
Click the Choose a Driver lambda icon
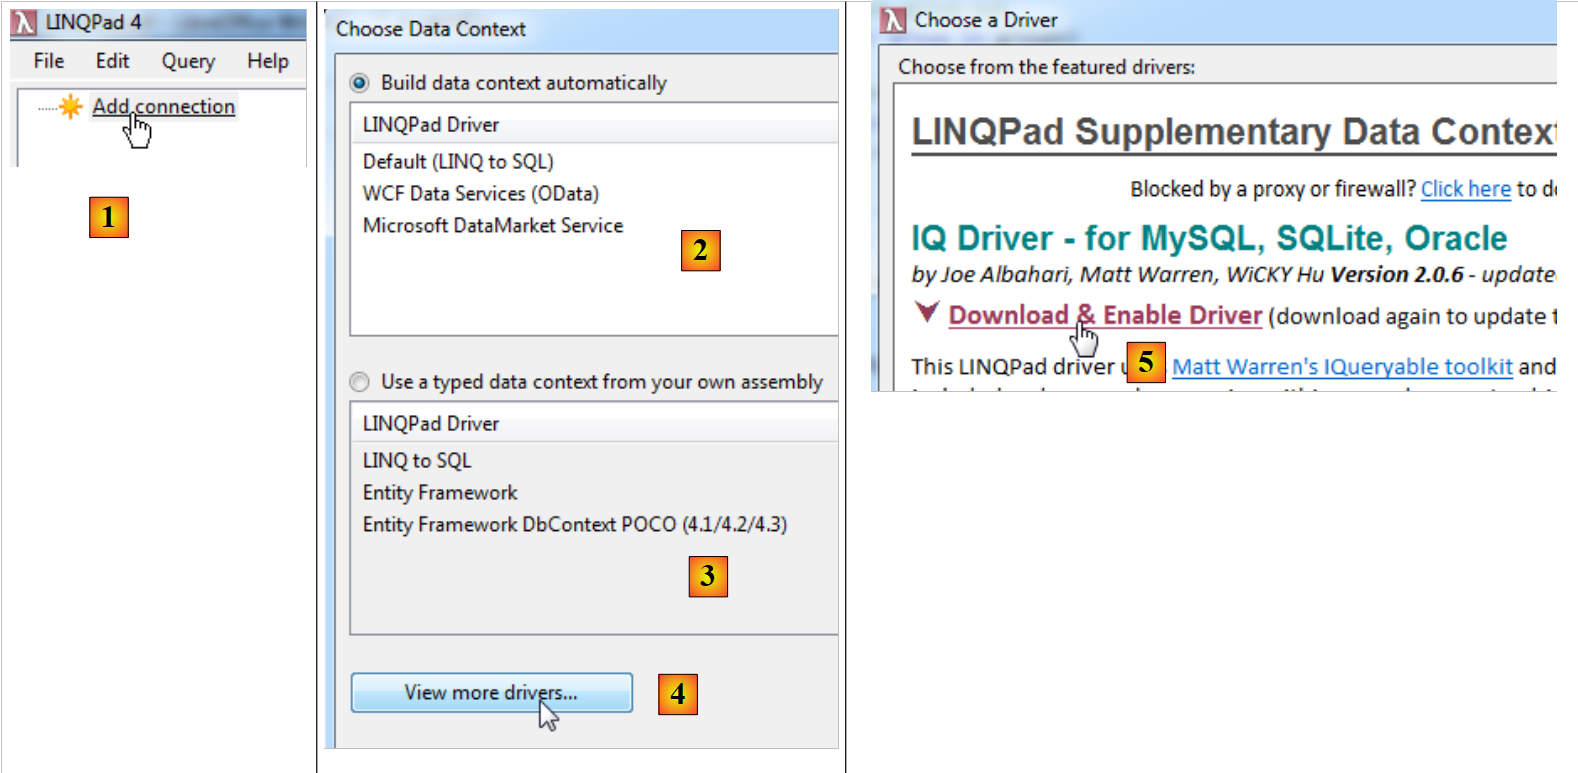pos(893,20)
